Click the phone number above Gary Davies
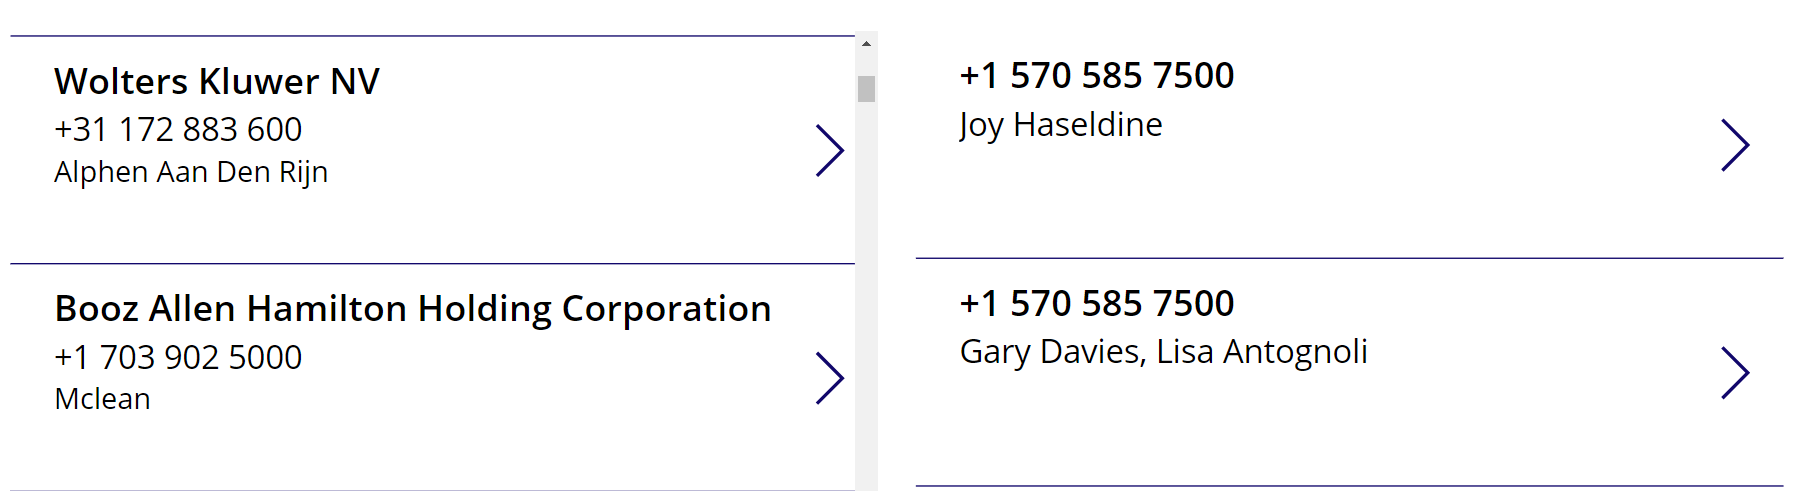1803x491 pixels. click(x=1096, y=303)
